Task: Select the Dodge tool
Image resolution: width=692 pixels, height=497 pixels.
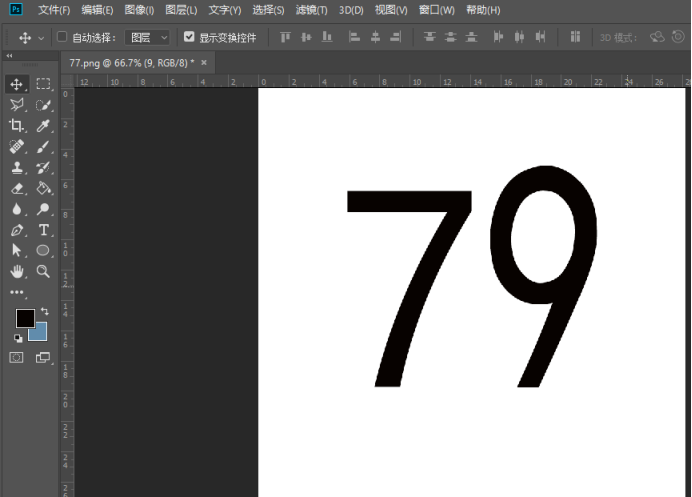Action: pyautogui.click(x=43, y=209)
